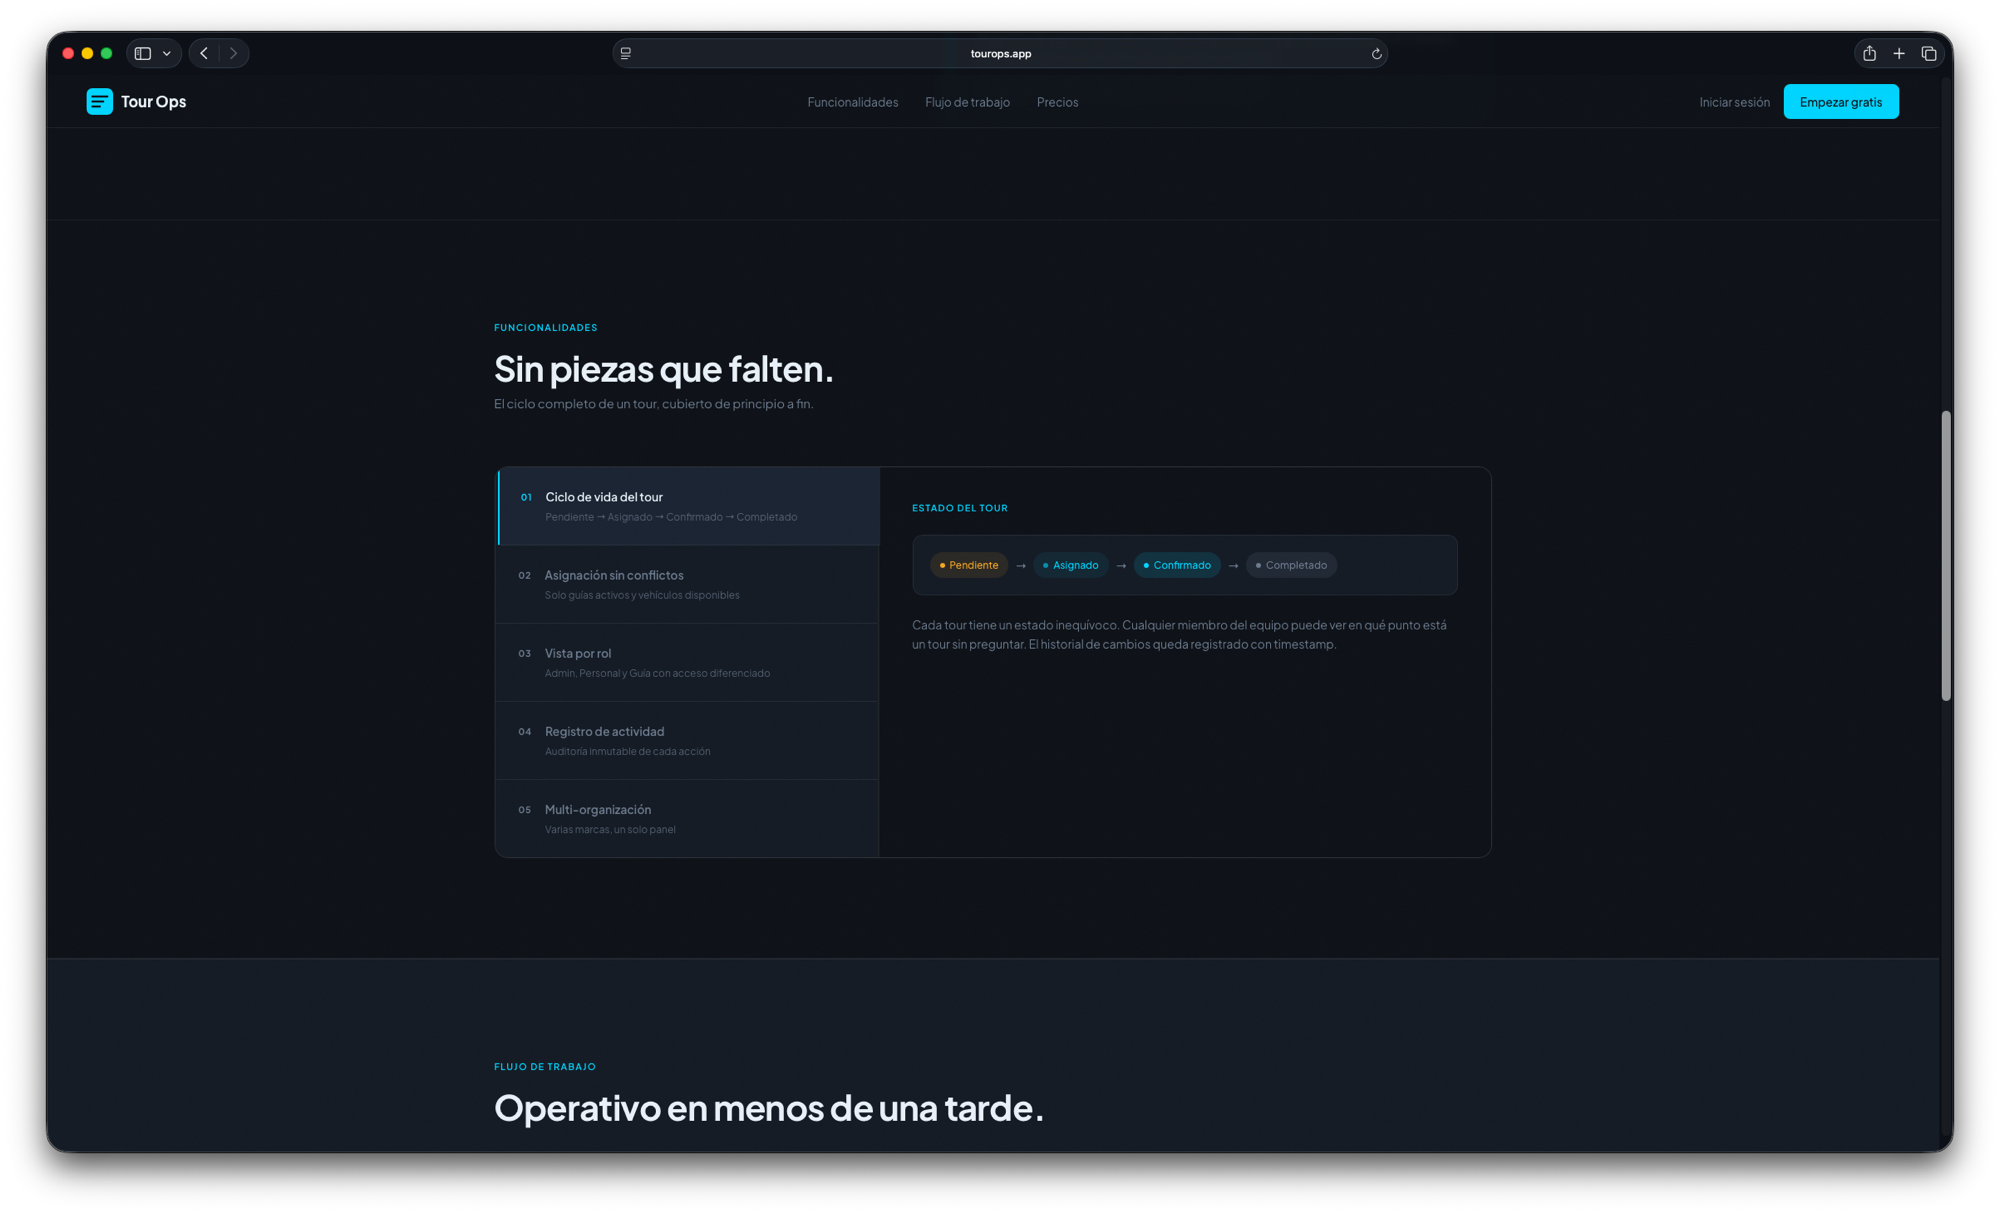Viewport: 2000px width, 1214px height.
Task: Open the Precios nav item
Action: point(1057,101)
